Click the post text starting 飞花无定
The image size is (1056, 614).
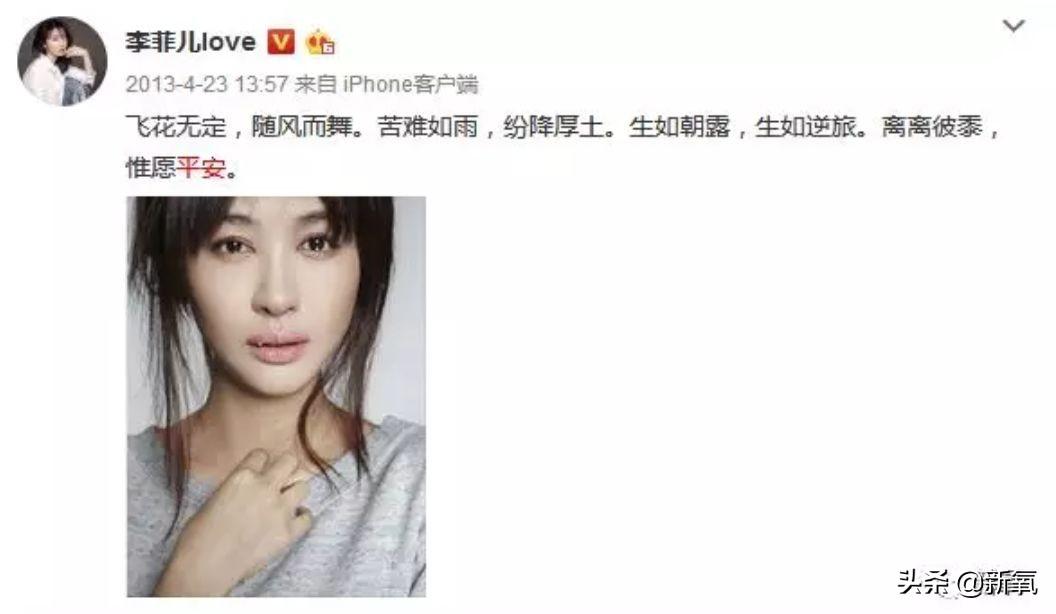(563, 147)
